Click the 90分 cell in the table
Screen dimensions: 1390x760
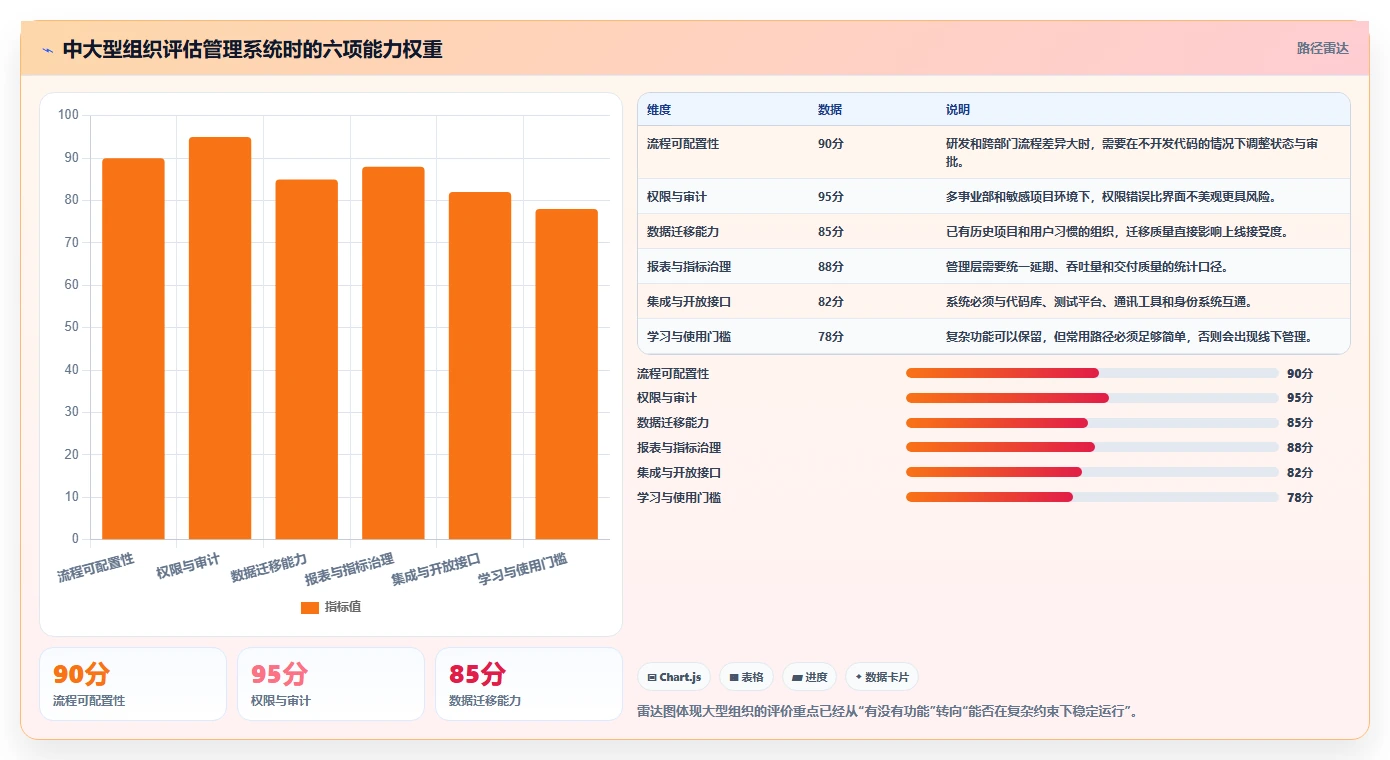pyautogui.click(x=831, y=144)
